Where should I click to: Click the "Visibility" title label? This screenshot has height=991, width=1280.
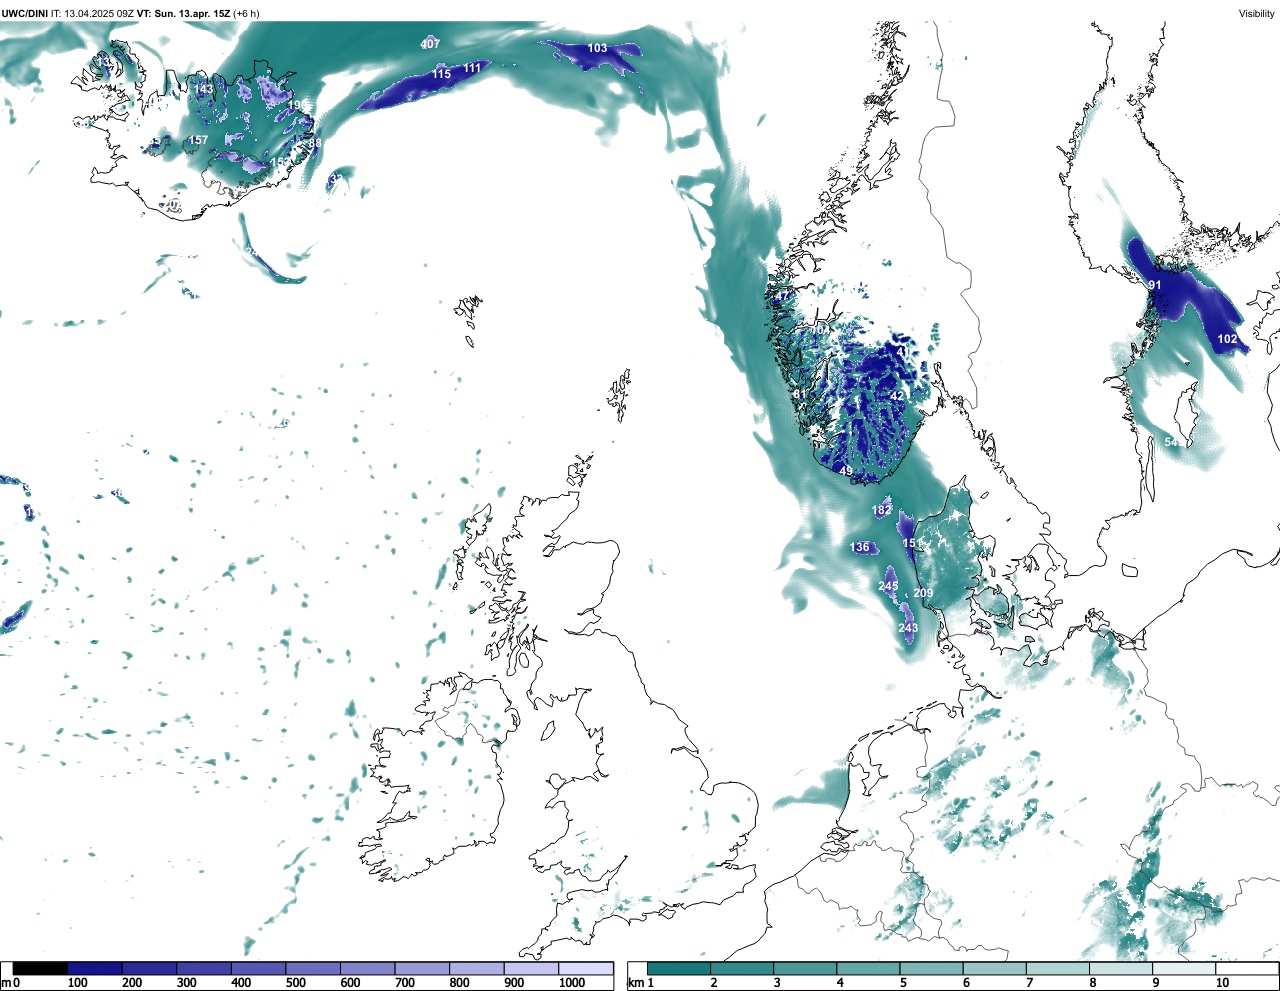(1256, 13)
